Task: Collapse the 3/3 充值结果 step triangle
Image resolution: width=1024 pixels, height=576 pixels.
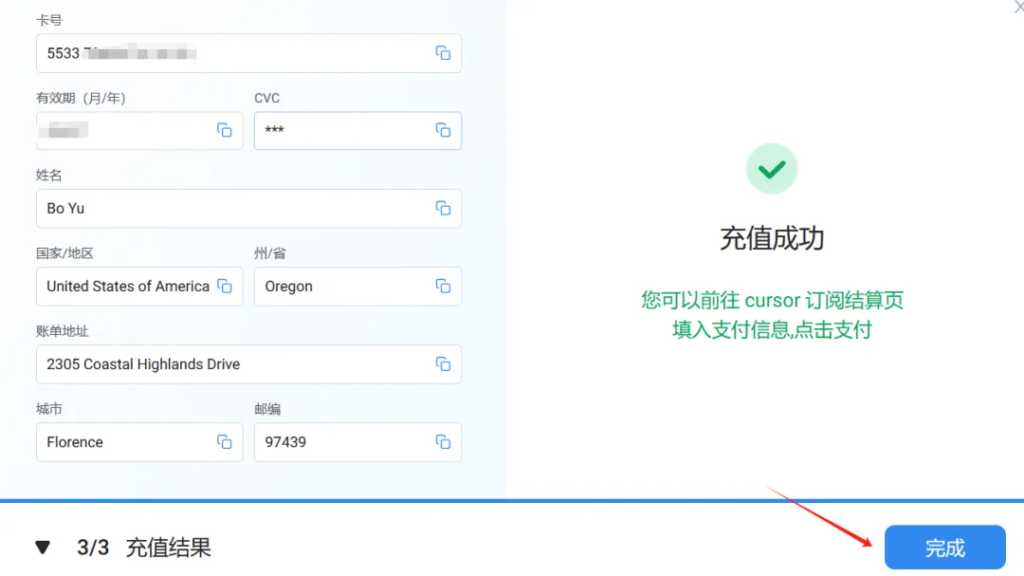Action: tap(42, 548)
